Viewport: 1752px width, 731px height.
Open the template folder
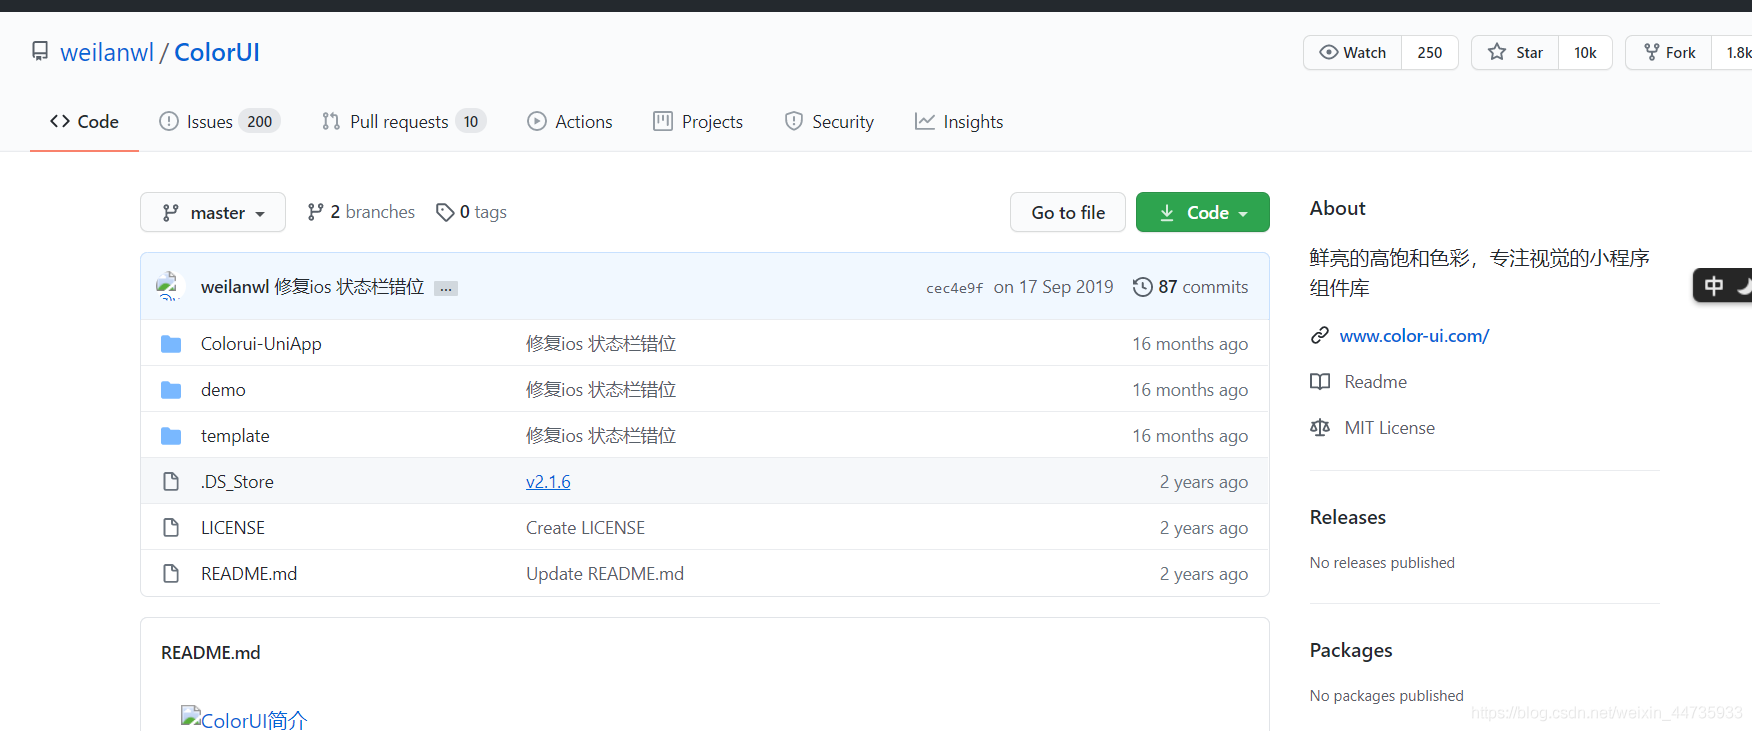(x=235, y=436)
